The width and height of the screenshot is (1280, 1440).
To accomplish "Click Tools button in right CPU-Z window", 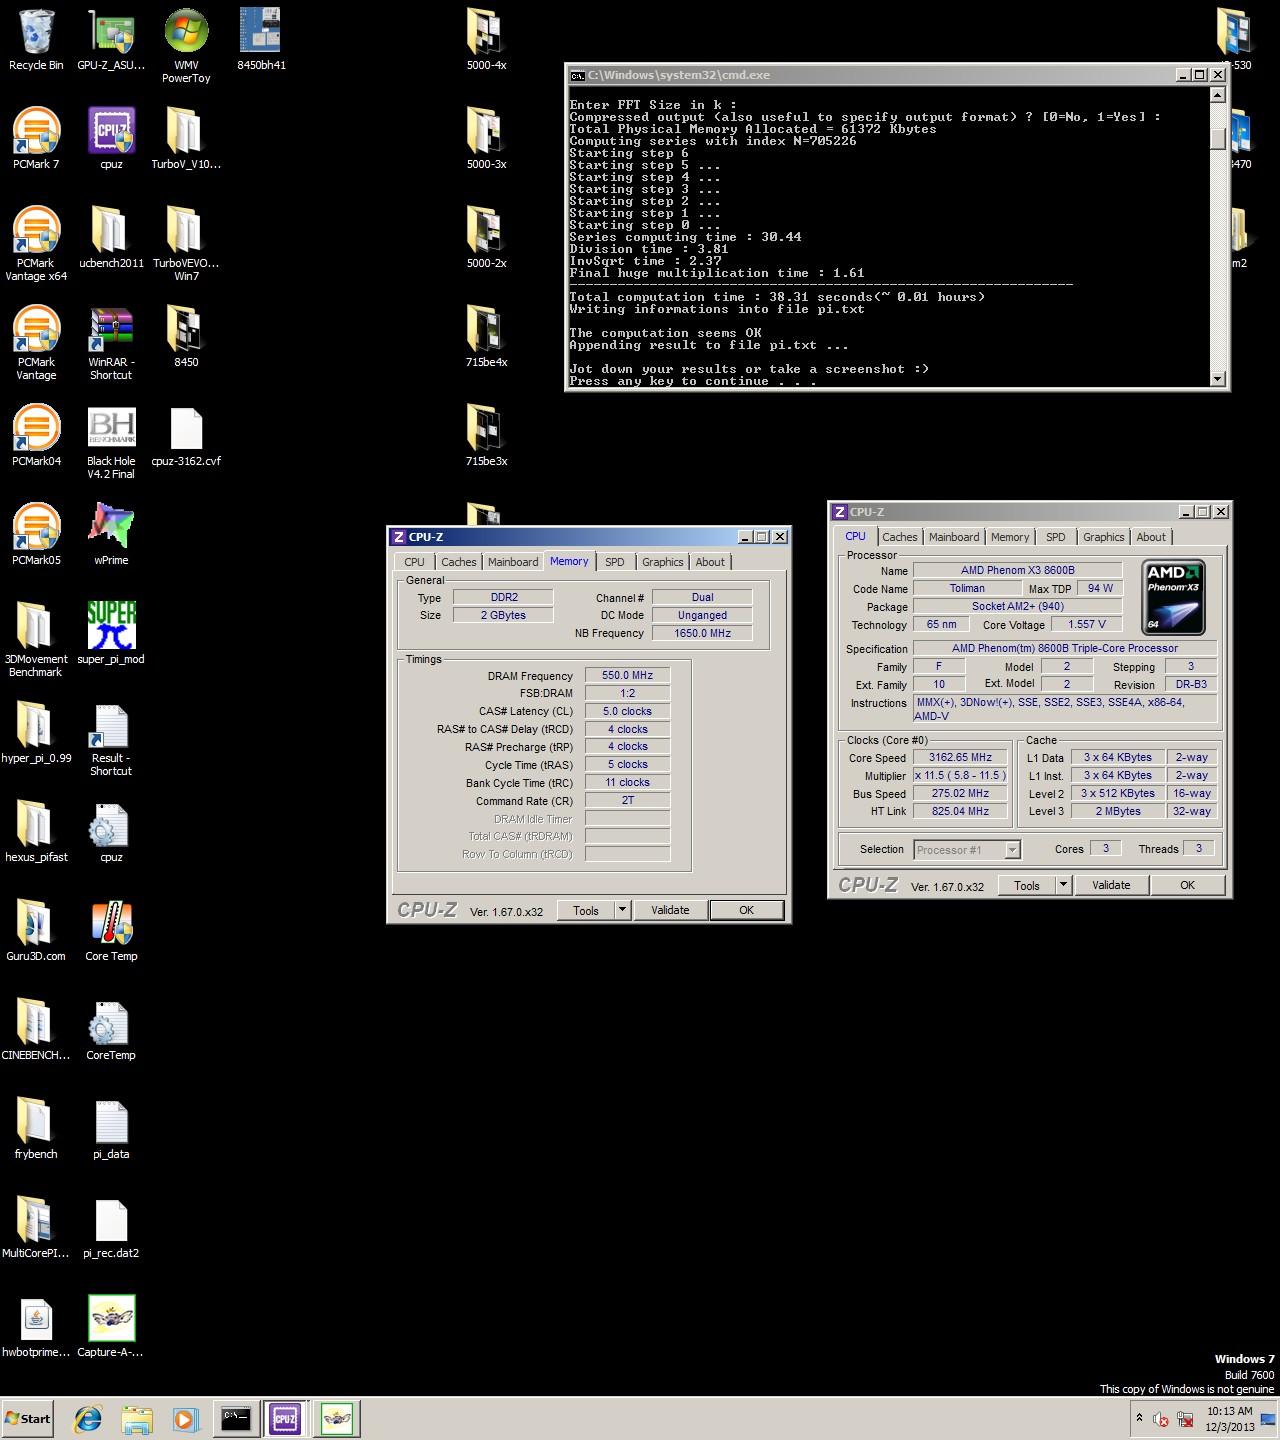I will [x=1027, y=885].
